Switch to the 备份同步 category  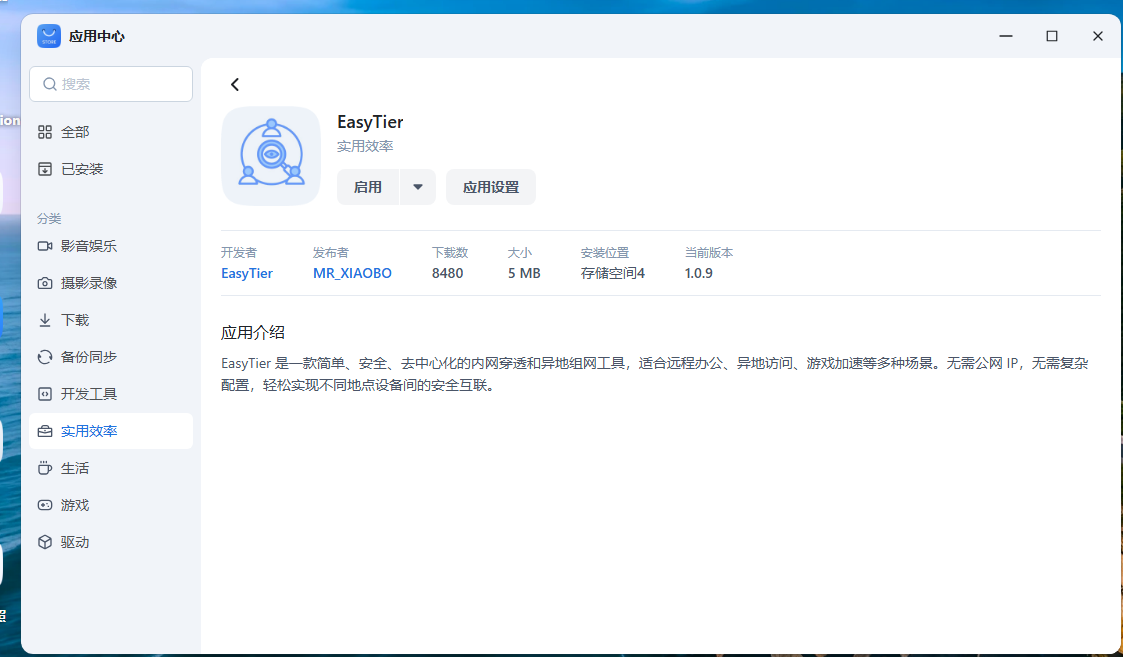(111, 357)
